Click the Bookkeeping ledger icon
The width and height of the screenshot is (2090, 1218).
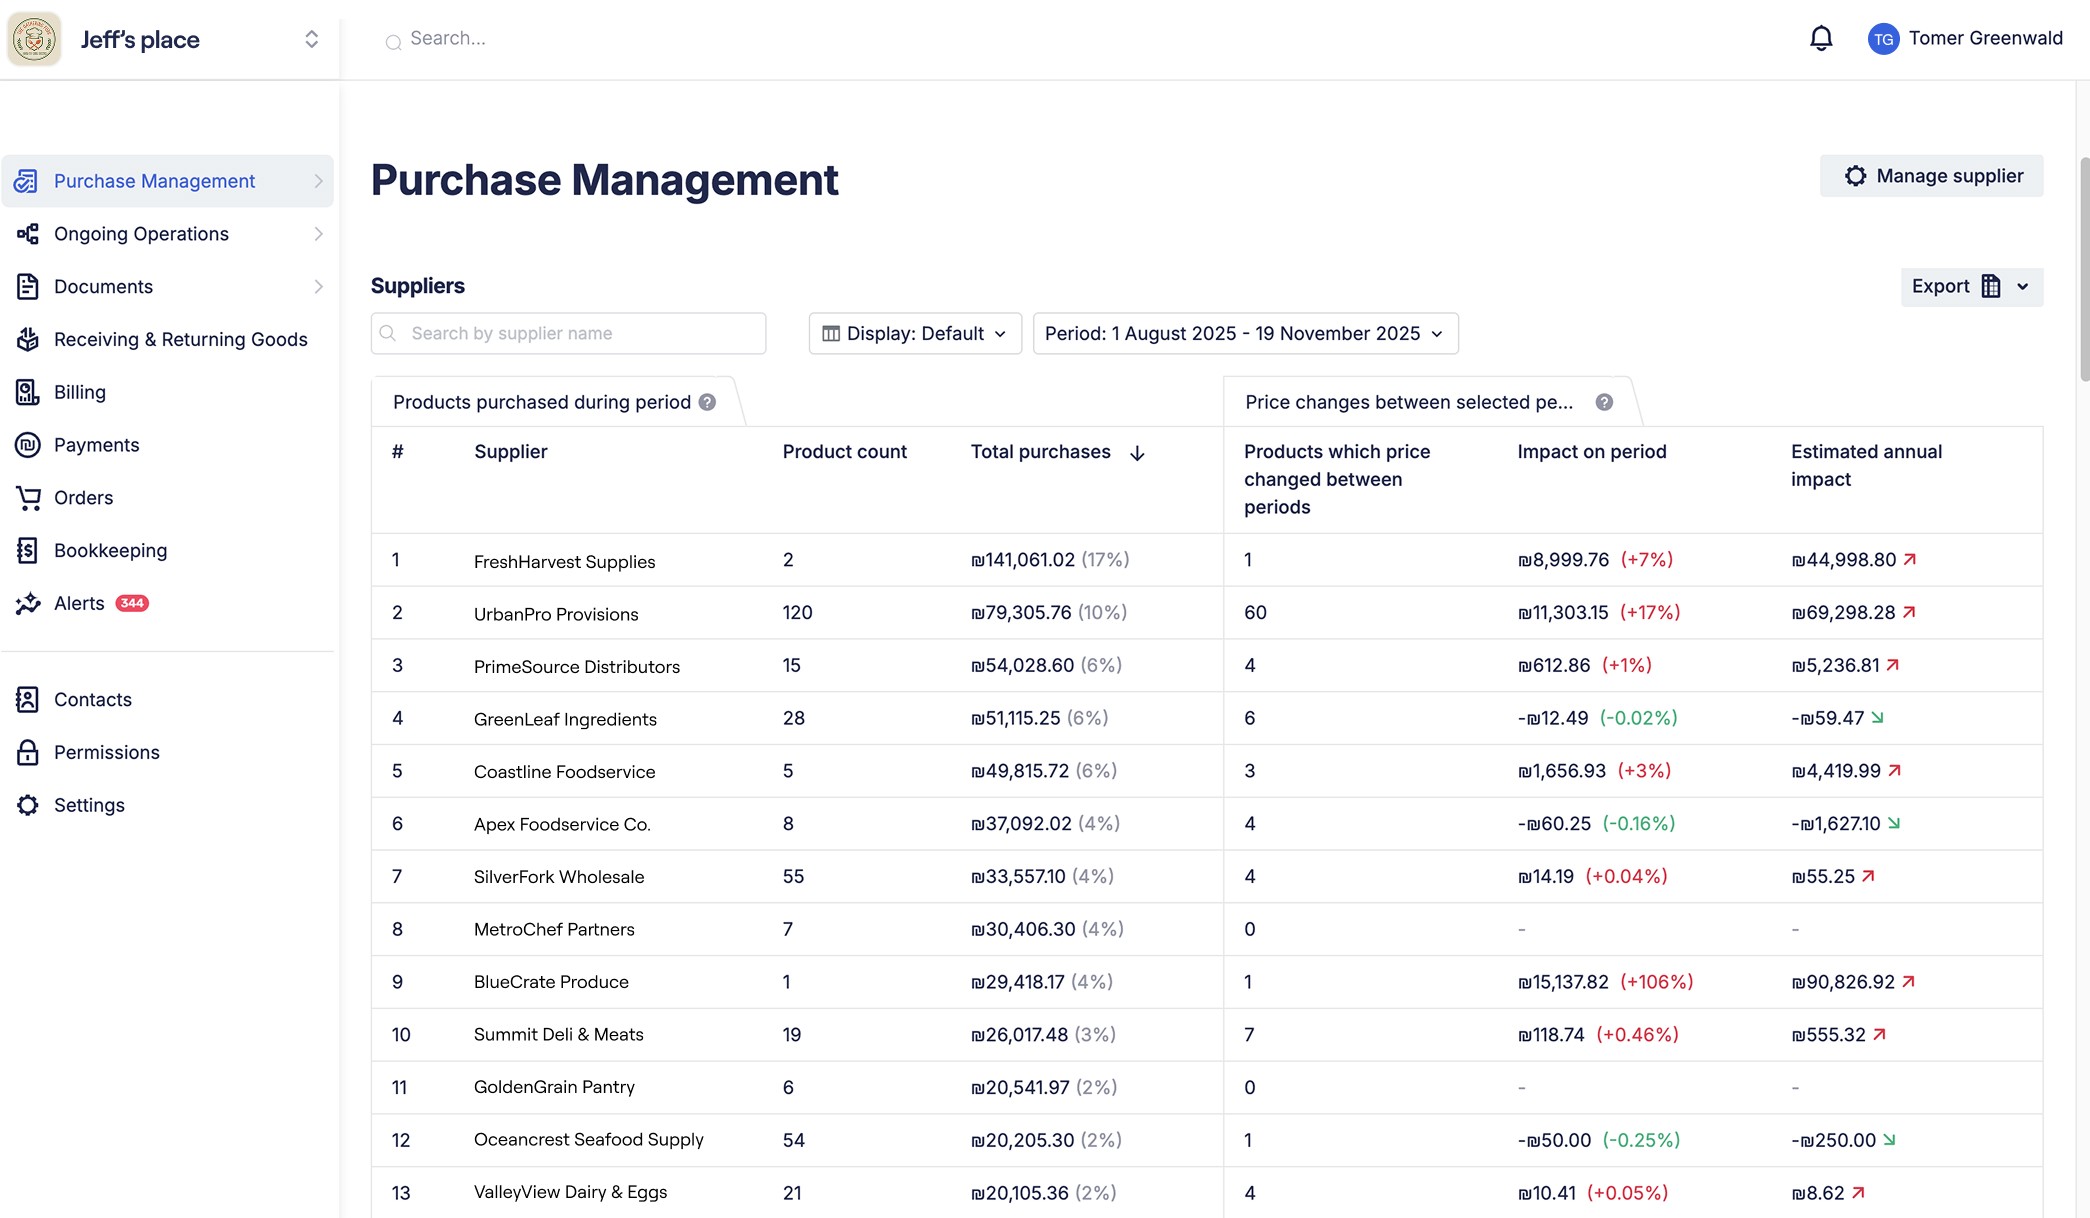coord(28,550)
